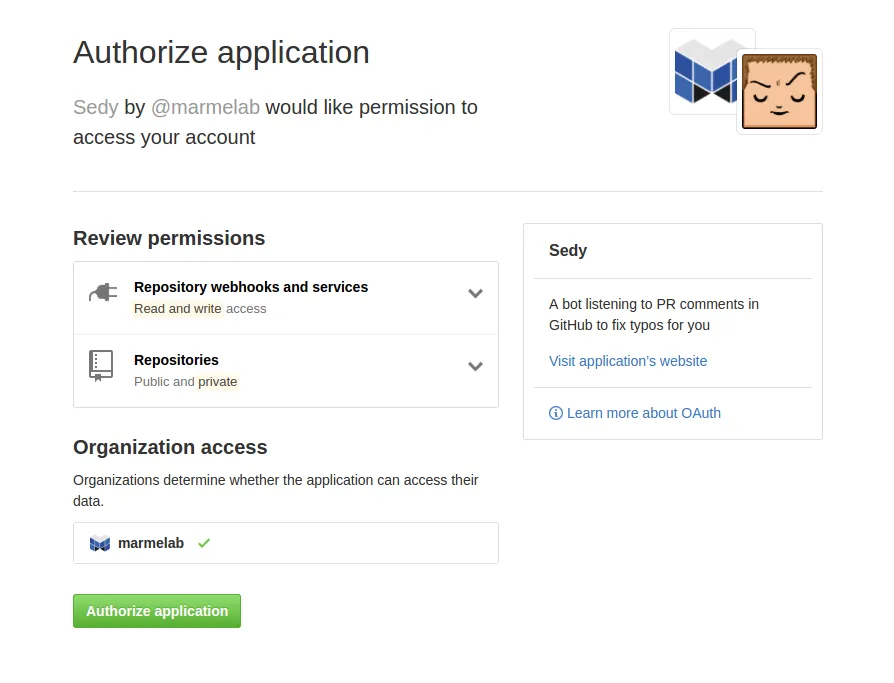Click the Sedy link in the subtitle

[x=96, y=107]
